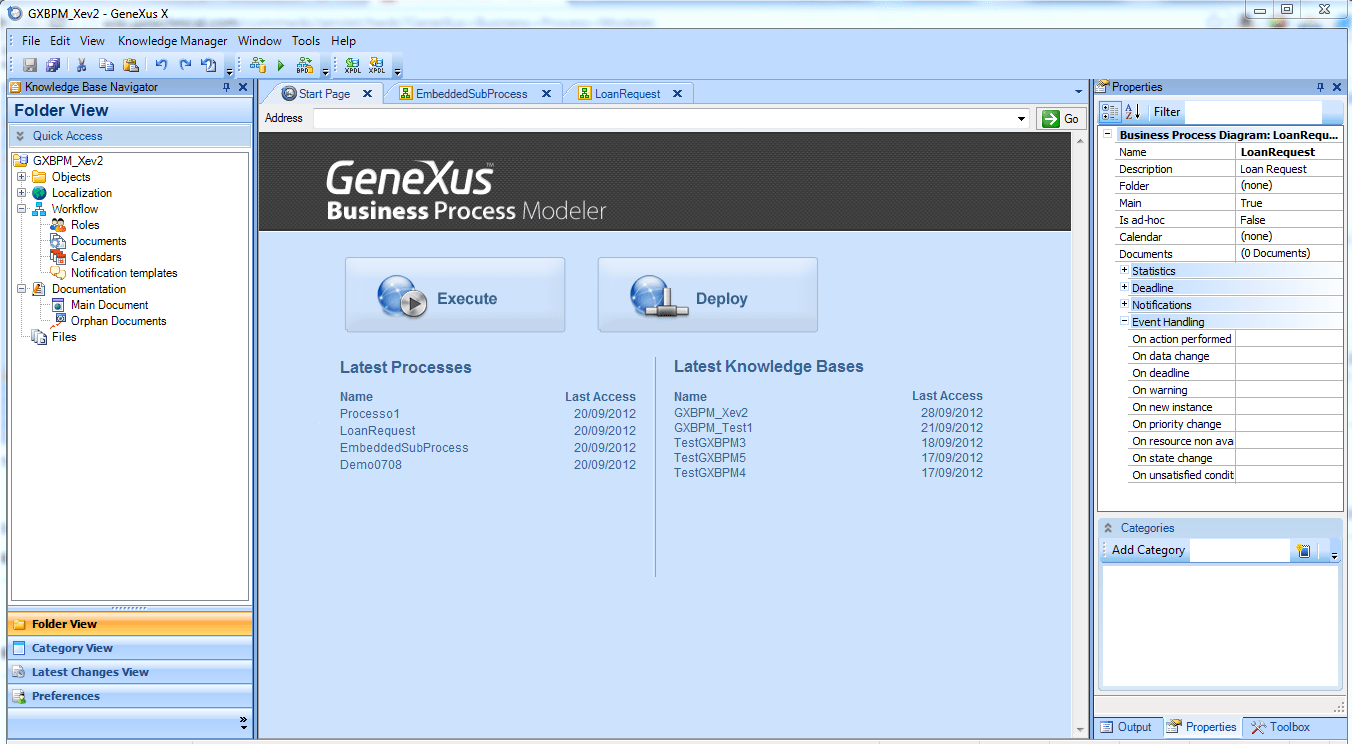Expand the Statistics property group
Viewport: 1352px width, 744px height.
click(1124, 271)
